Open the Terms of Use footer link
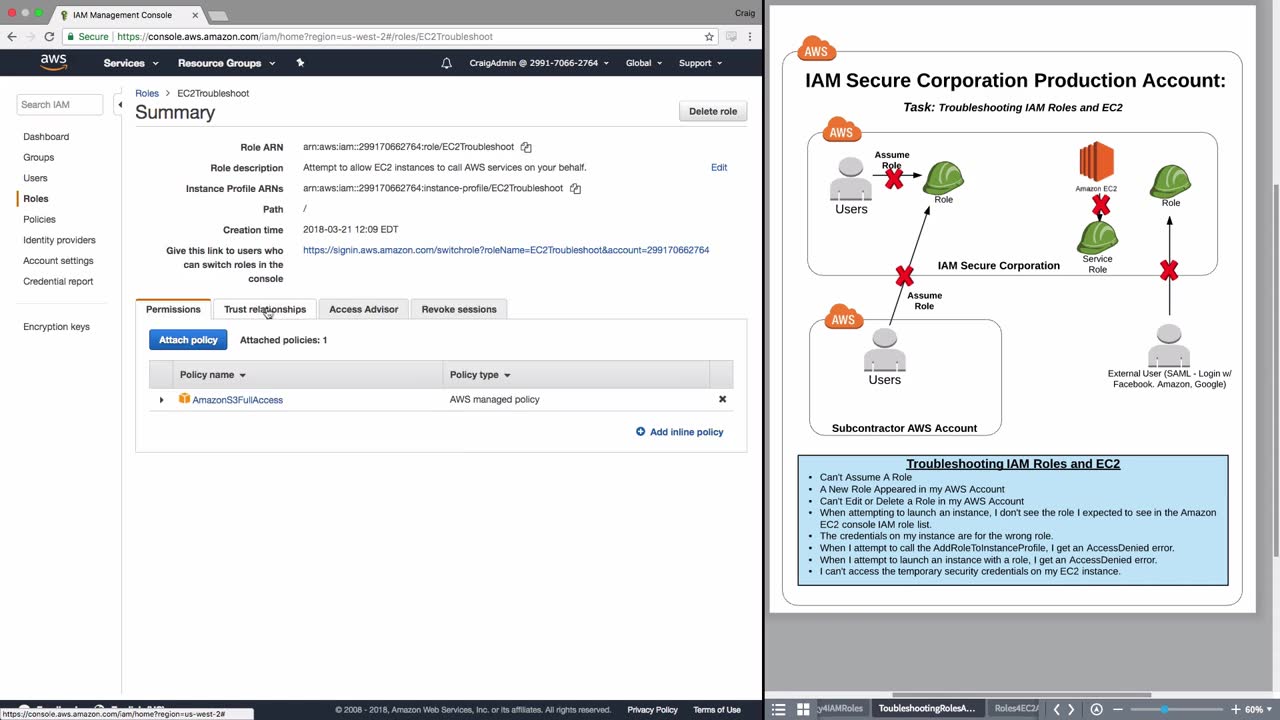1280x720 pixels. point(717,710)
